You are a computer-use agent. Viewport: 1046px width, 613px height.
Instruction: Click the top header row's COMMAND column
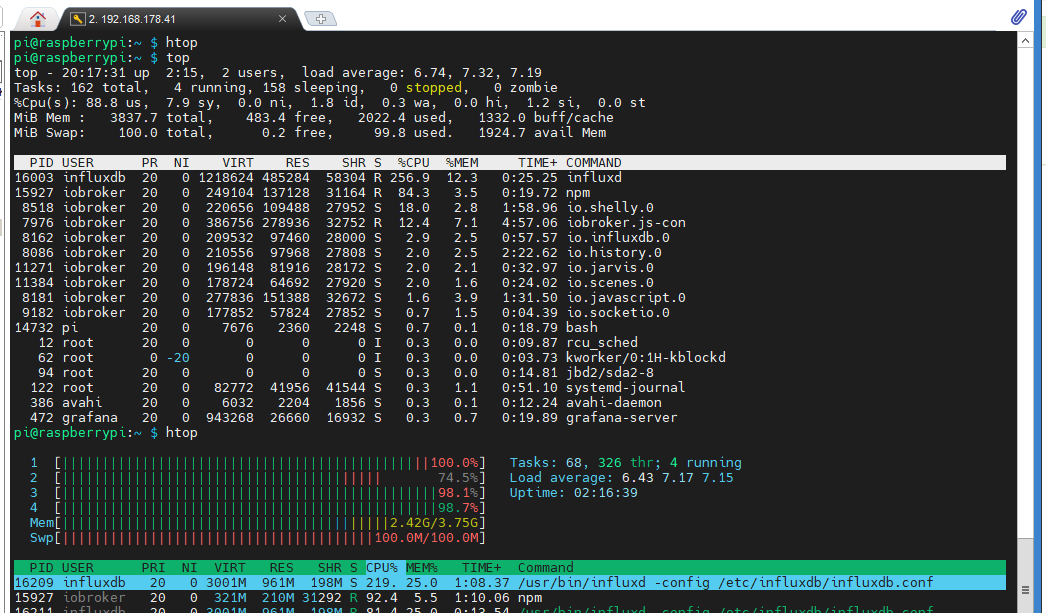[x=593, y=162]
